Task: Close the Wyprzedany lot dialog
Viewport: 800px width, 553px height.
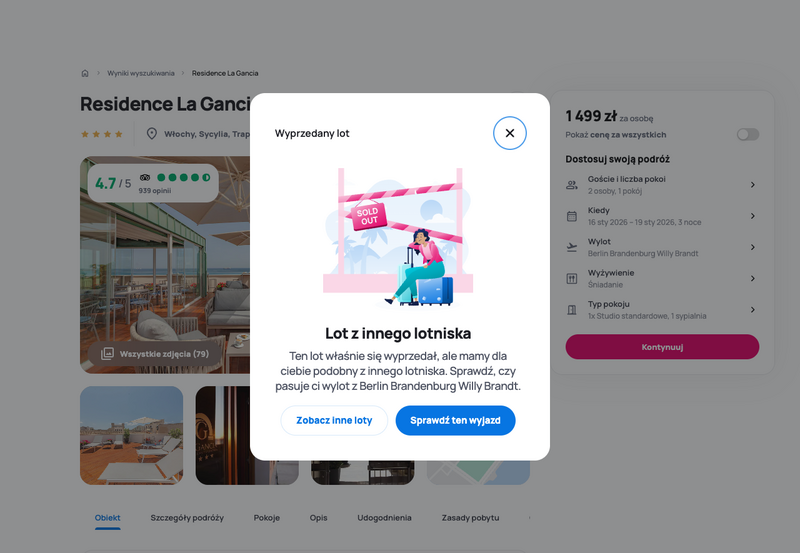Action: point(509,133)
